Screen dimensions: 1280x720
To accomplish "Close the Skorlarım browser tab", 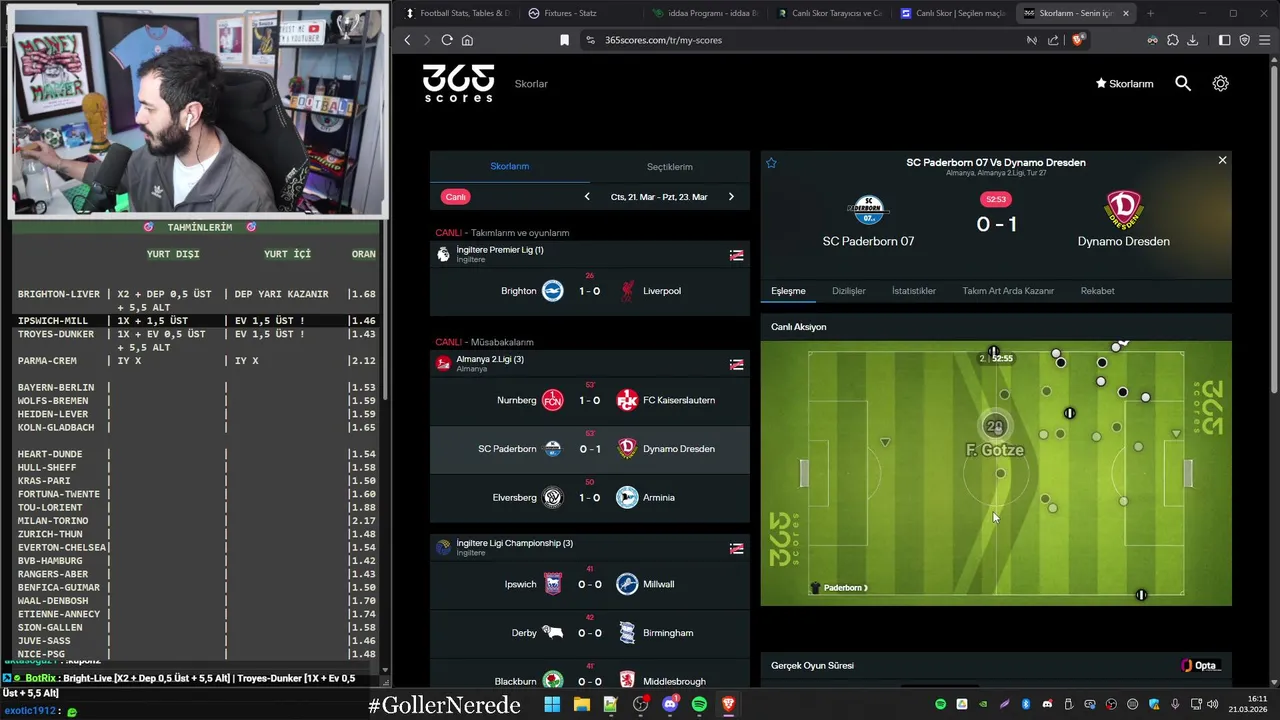I will [x=1126, y=13].
